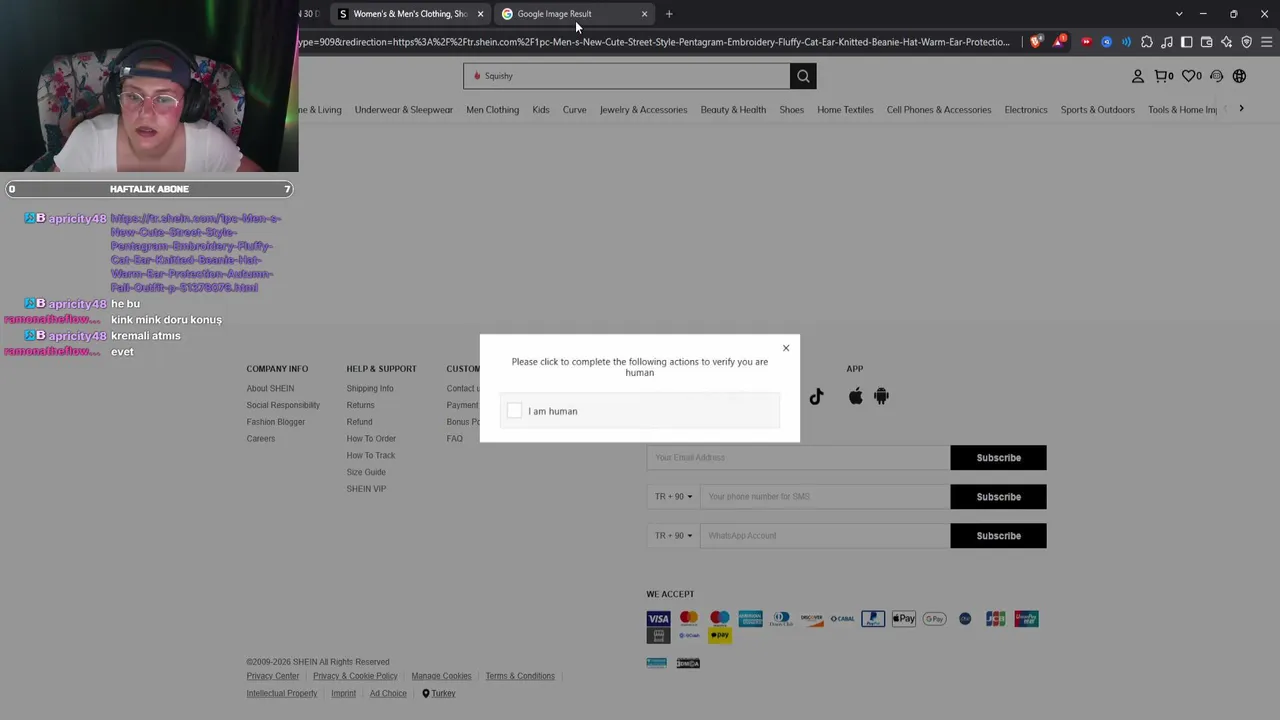Subscribe with the SMS phone number button
The width and height of the screenshot is (1280, 720).
(998, 497)
